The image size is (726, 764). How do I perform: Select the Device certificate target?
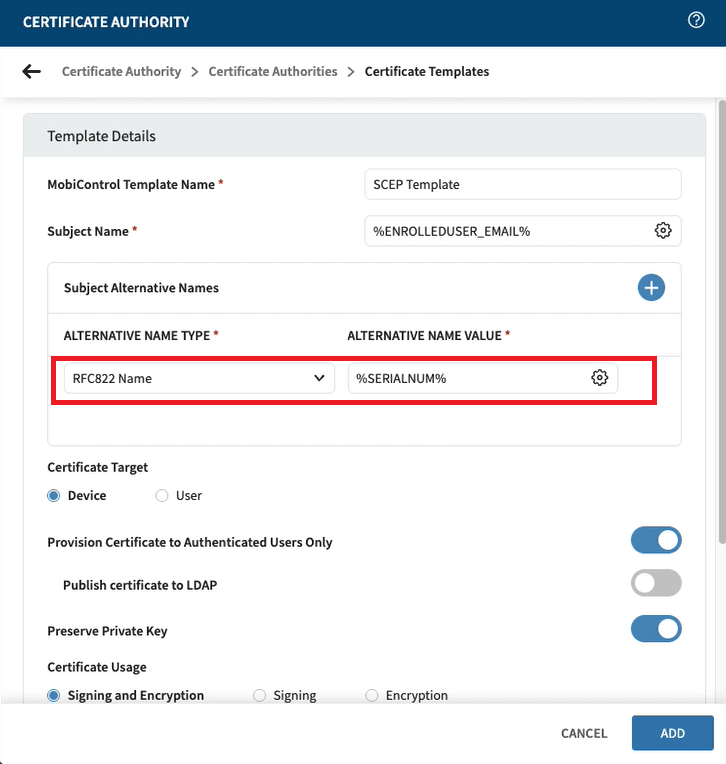(x=54, y=496)
